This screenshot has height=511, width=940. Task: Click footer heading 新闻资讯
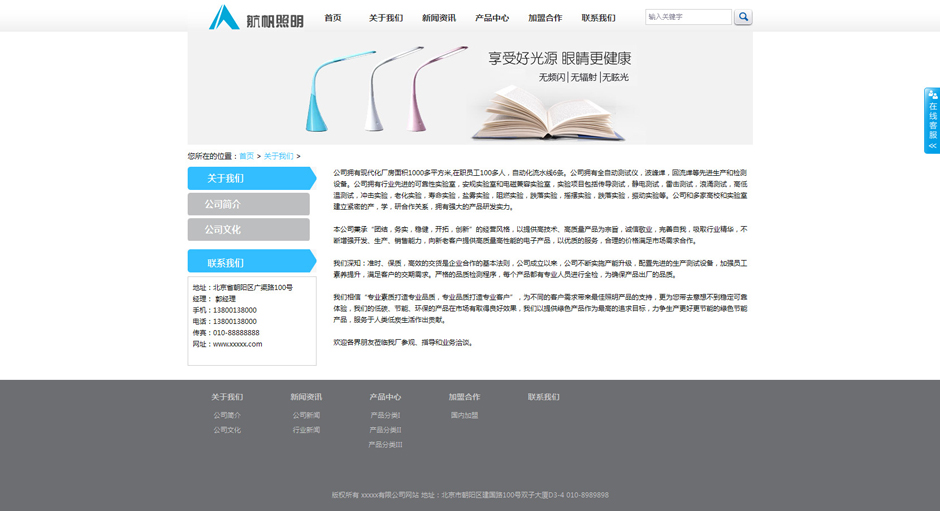306,396
